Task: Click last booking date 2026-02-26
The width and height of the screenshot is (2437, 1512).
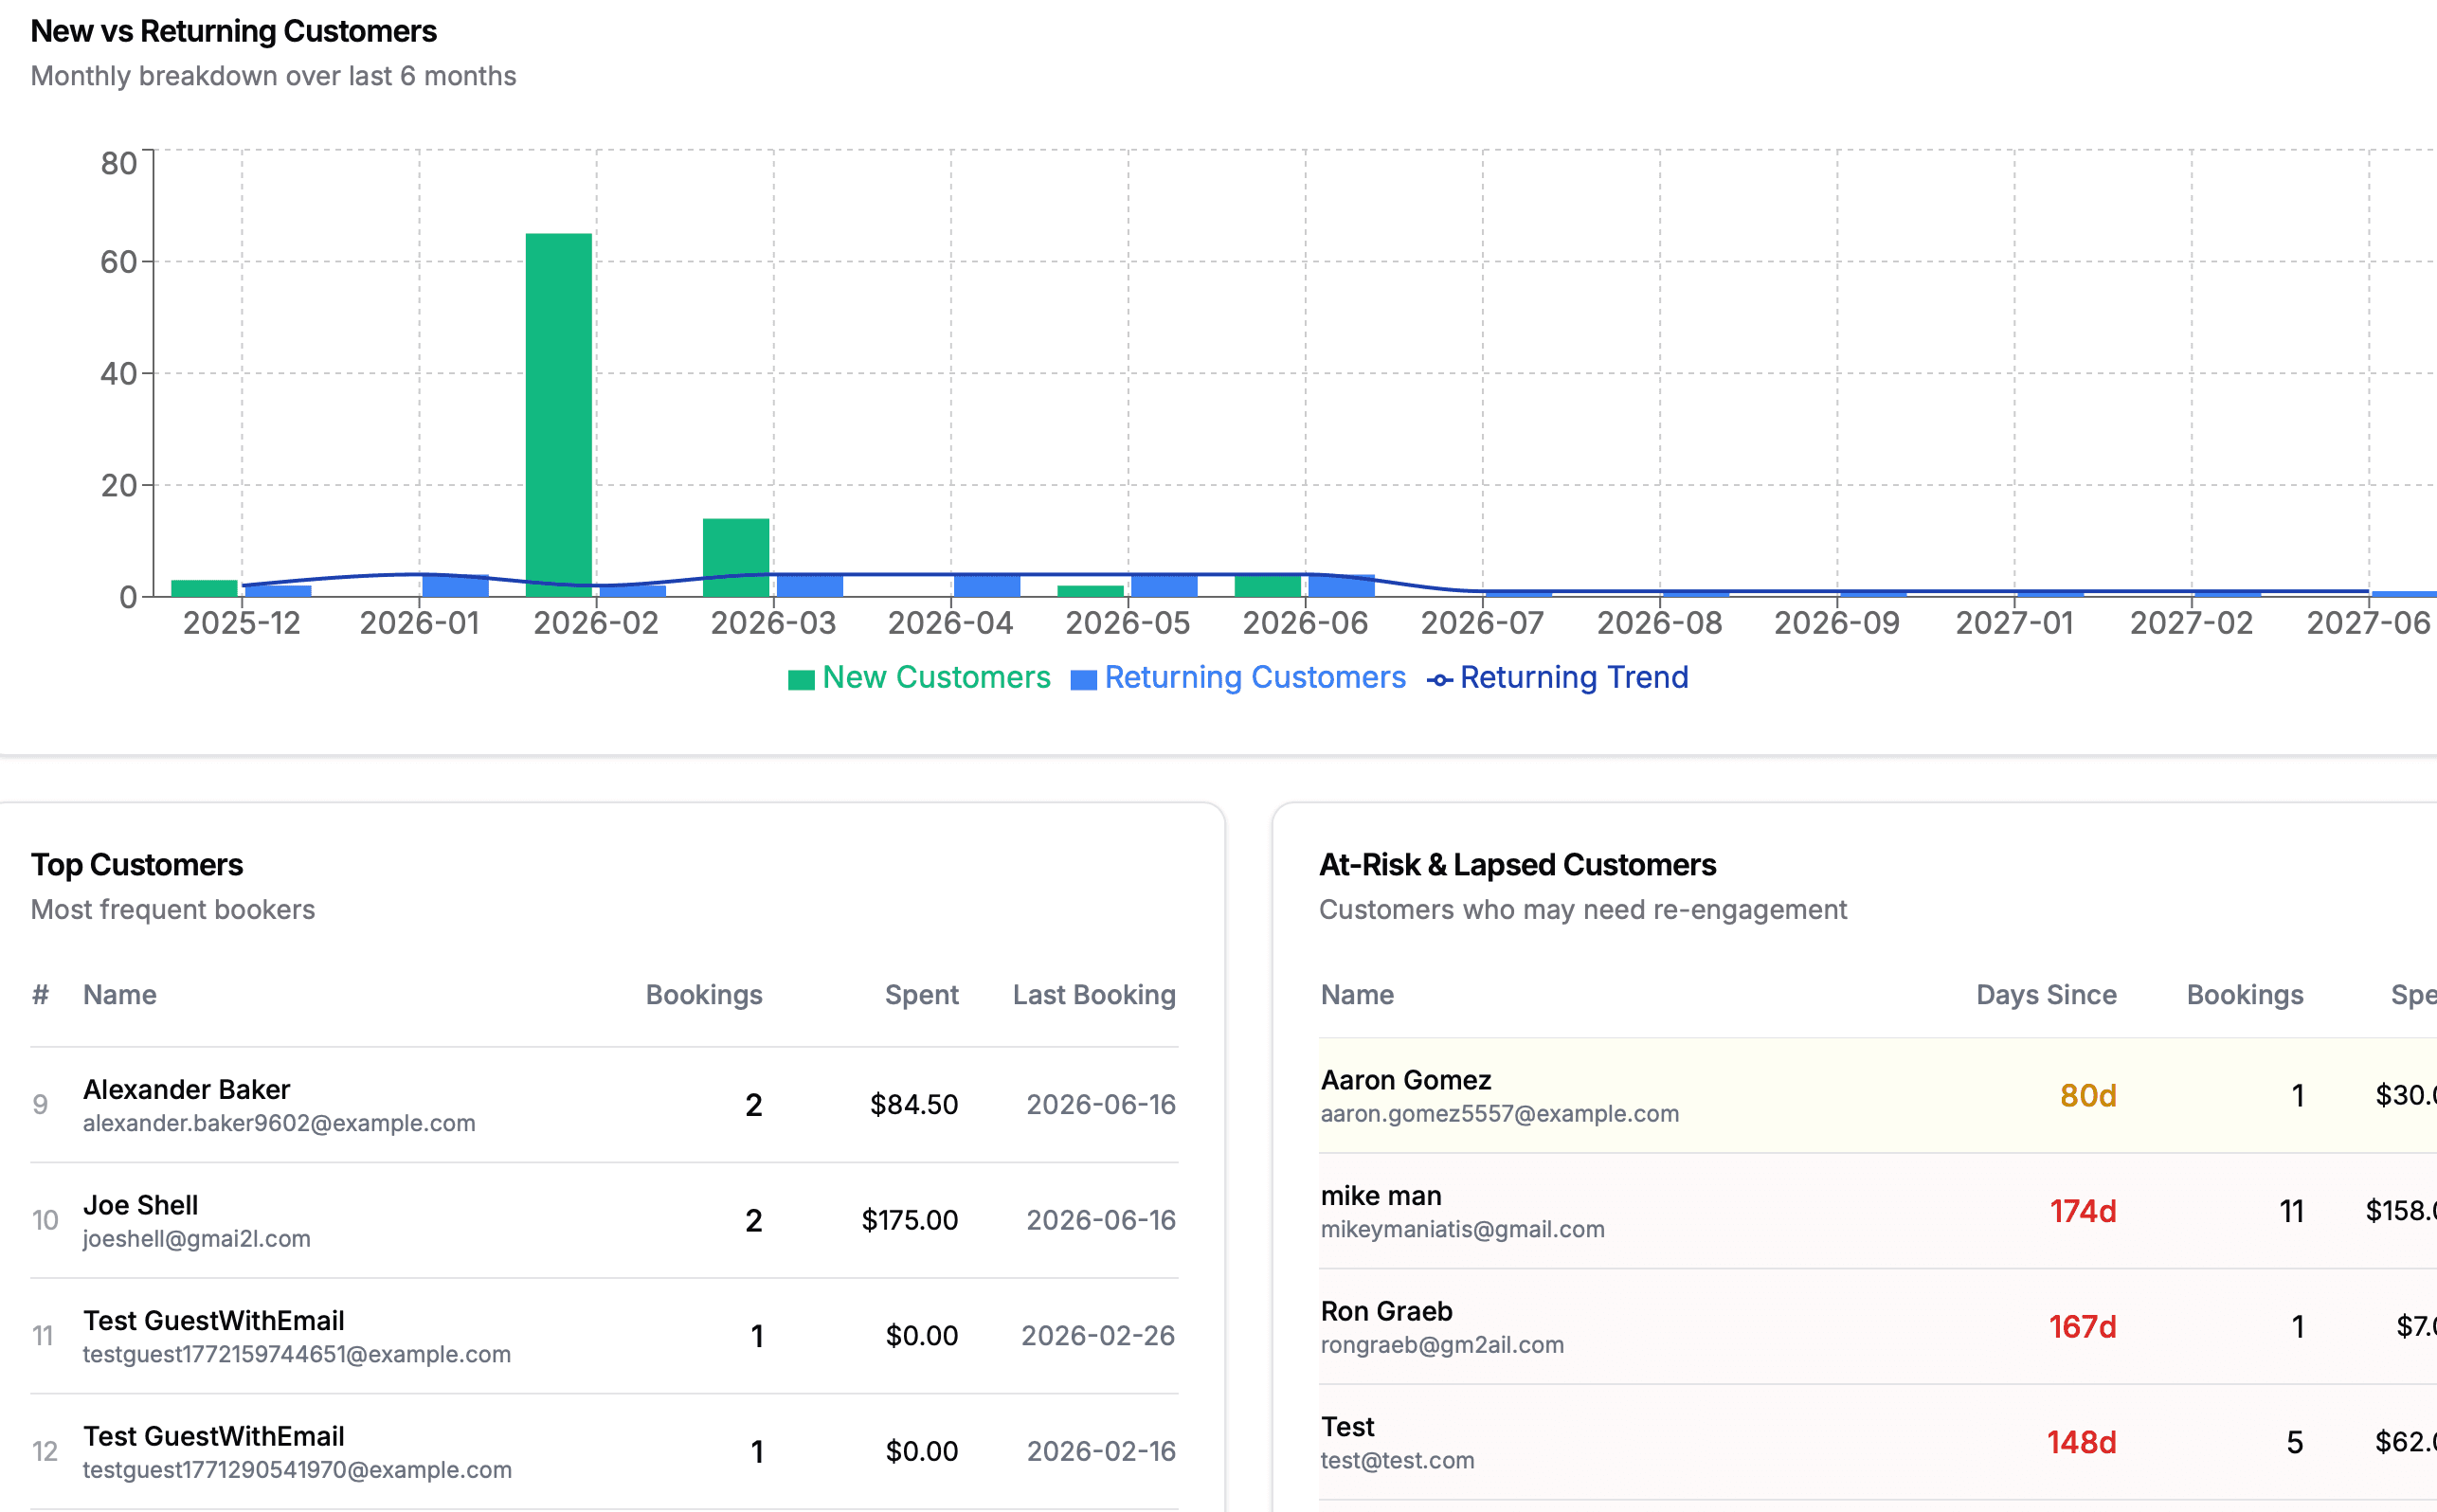Action: tap(1098, 1336)
